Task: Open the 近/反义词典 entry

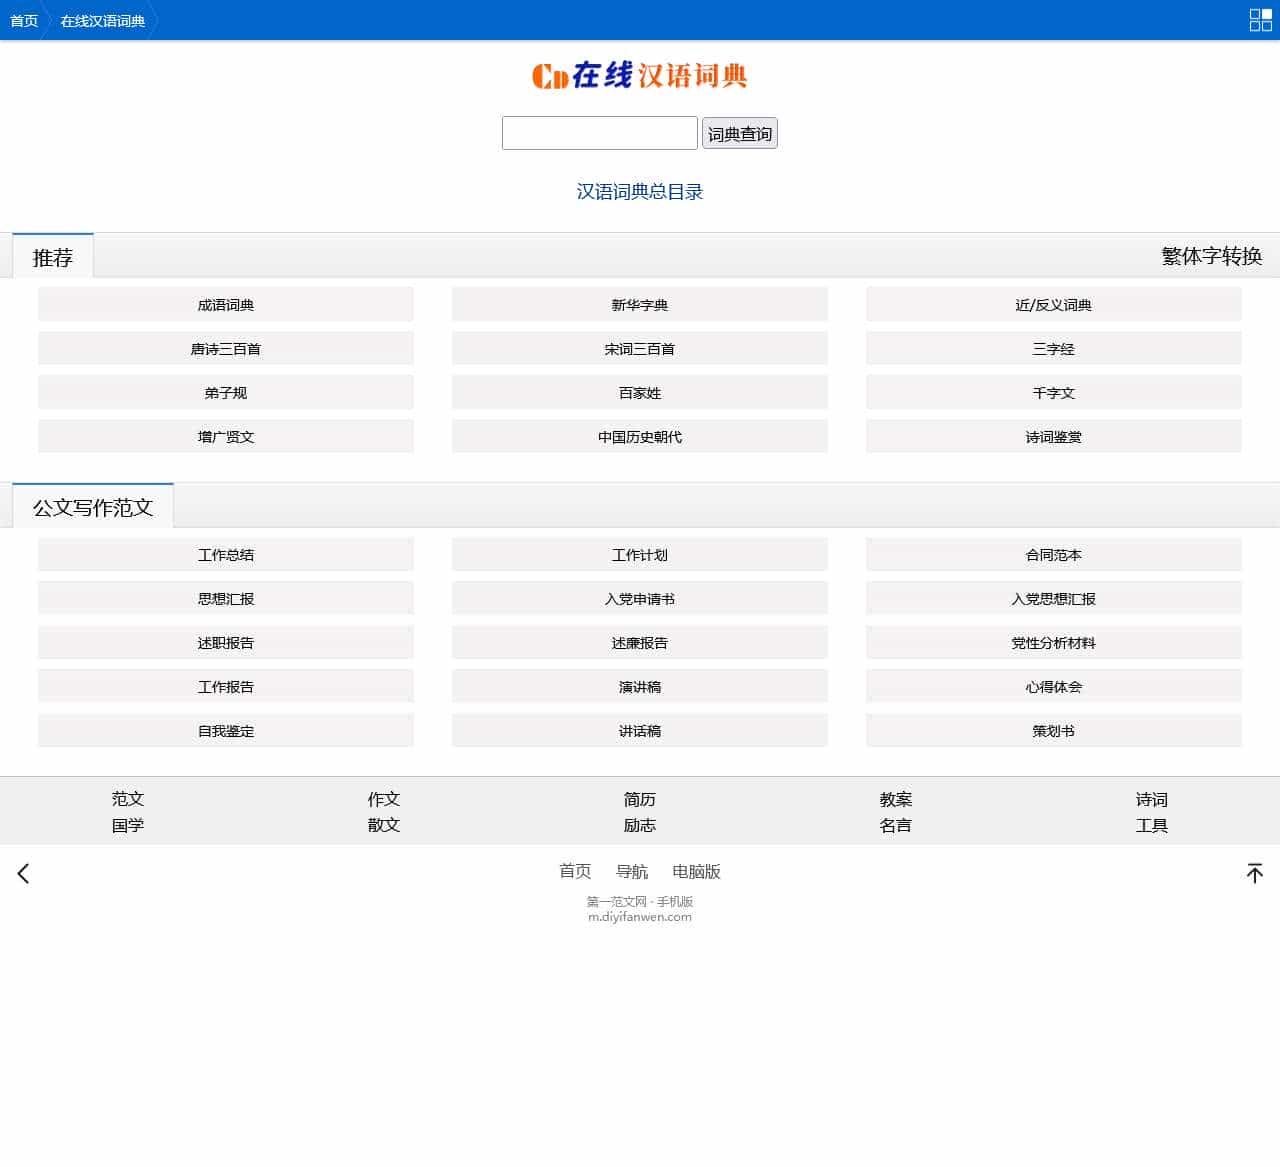Action: coord(1053,305)
